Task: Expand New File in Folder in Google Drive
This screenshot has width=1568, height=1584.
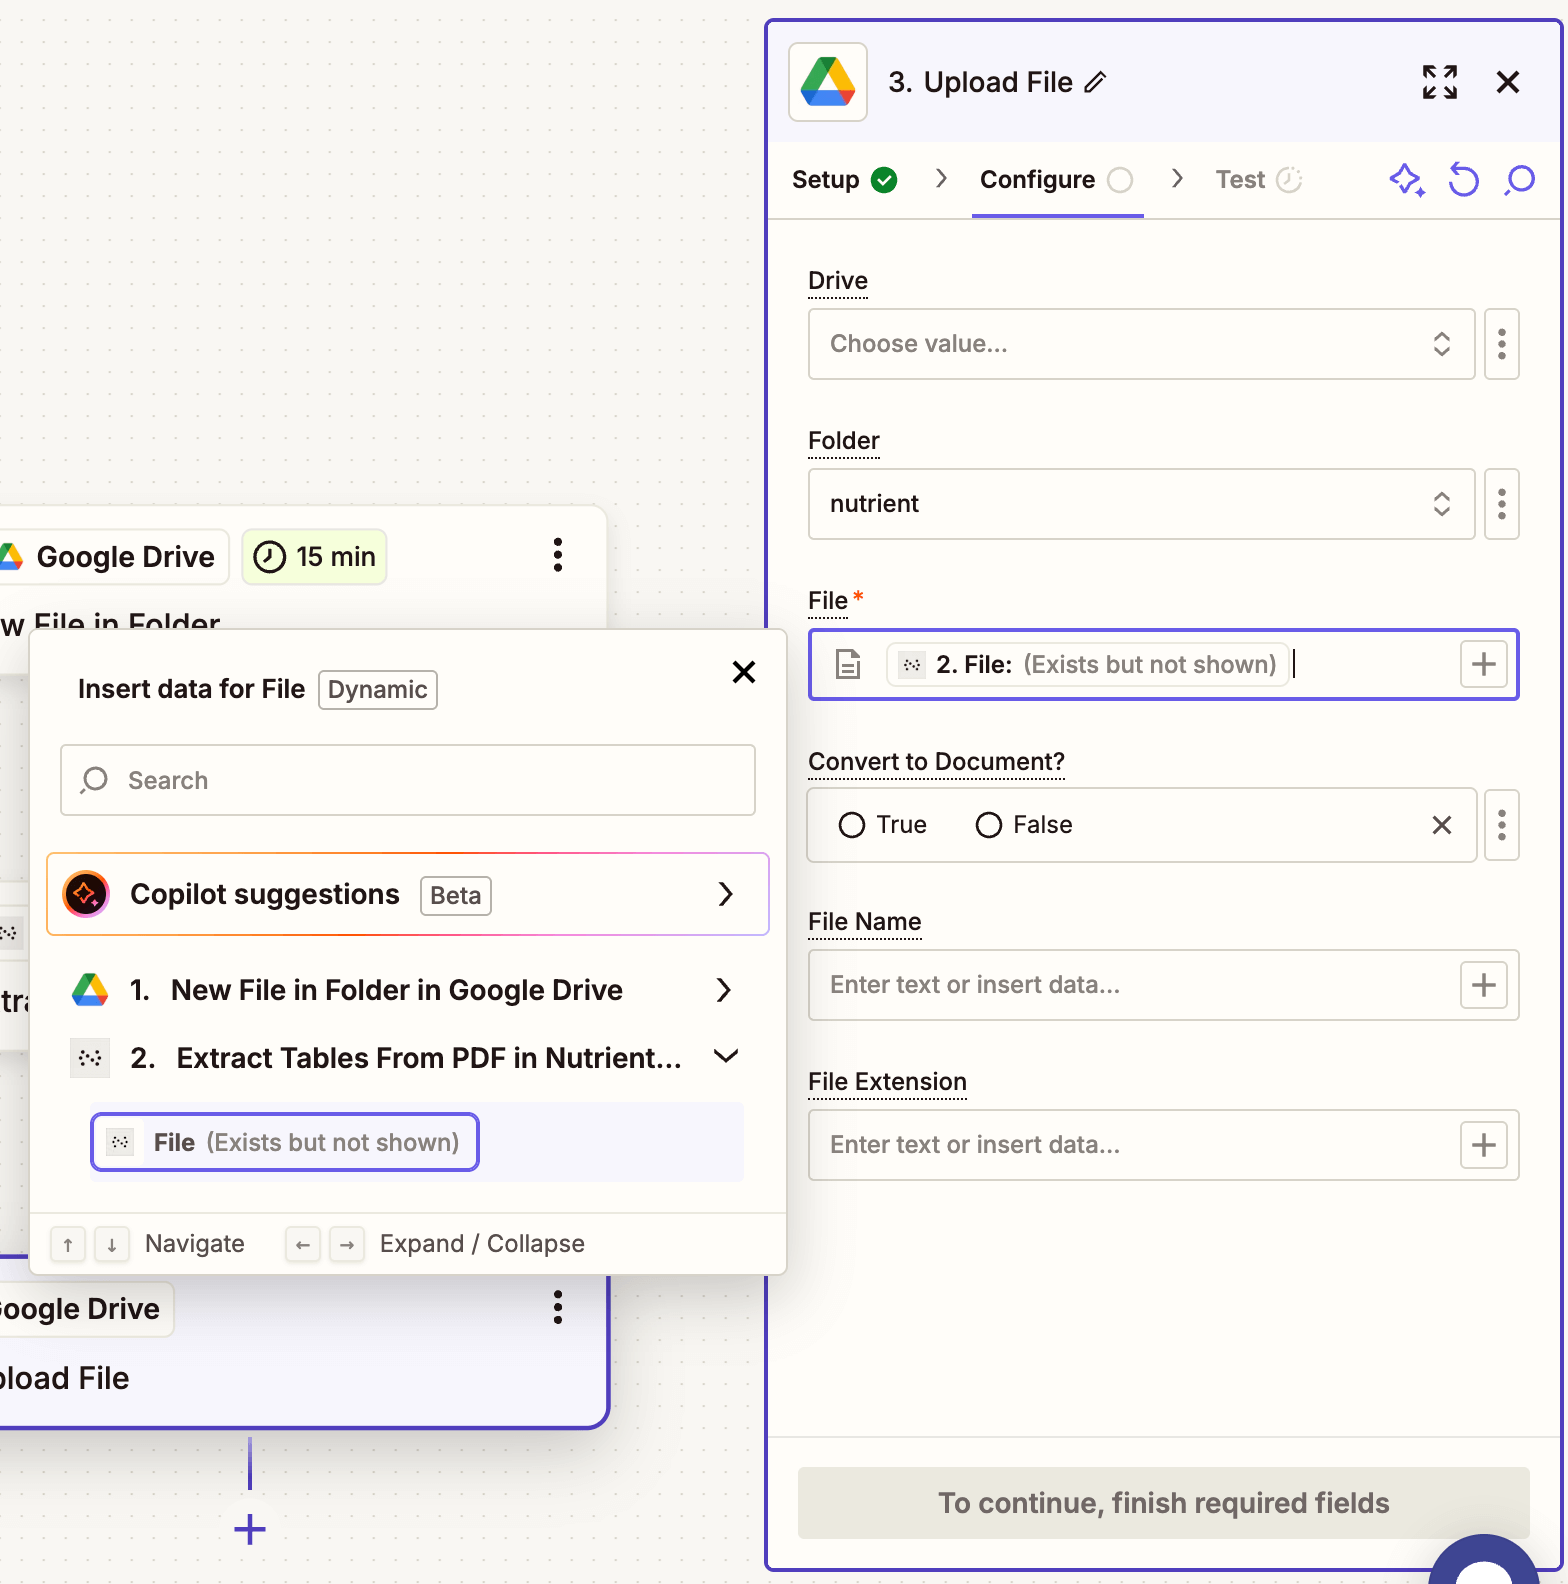Action: coord(724,990)
